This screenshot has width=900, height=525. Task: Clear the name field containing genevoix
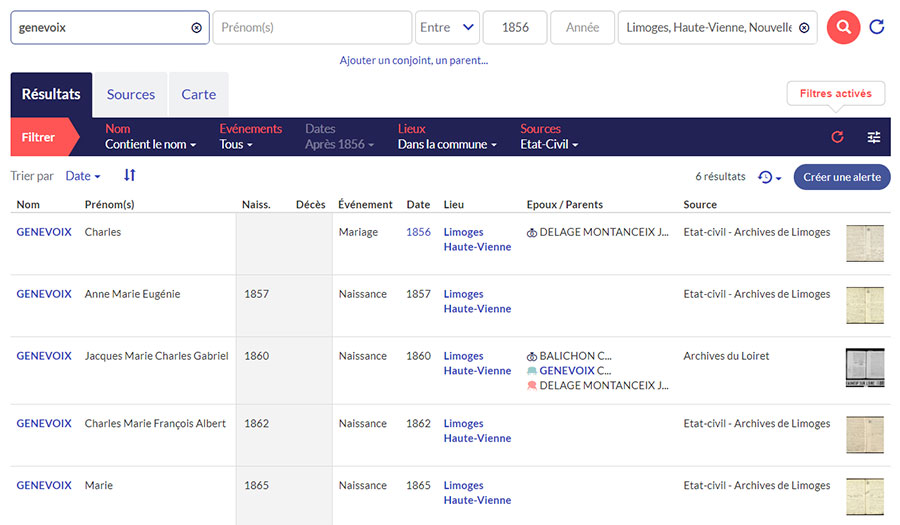pos(196,28)
